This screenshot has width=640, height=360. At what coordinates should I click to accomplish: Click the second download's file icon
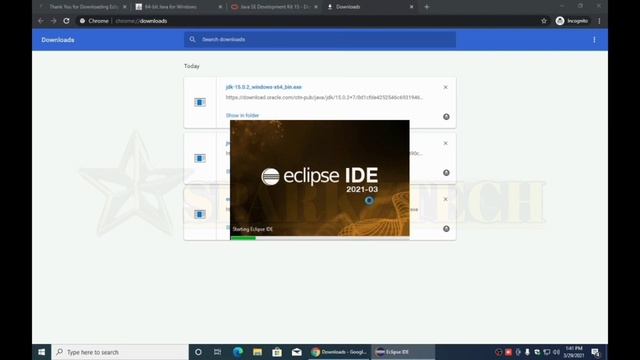coord(200,158)
